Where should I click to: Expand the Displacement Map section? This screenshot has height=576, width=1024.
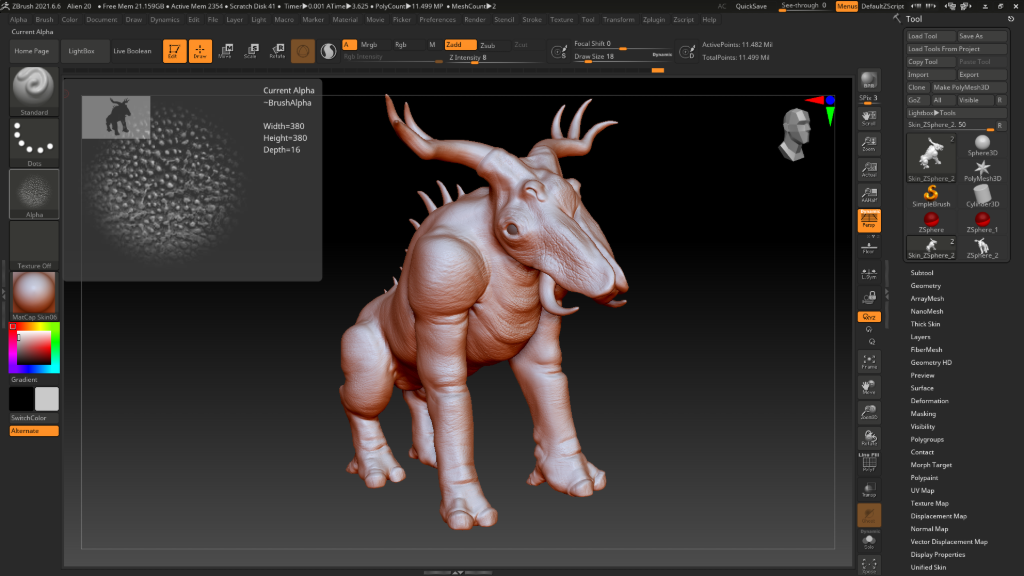tap(938, 516)
